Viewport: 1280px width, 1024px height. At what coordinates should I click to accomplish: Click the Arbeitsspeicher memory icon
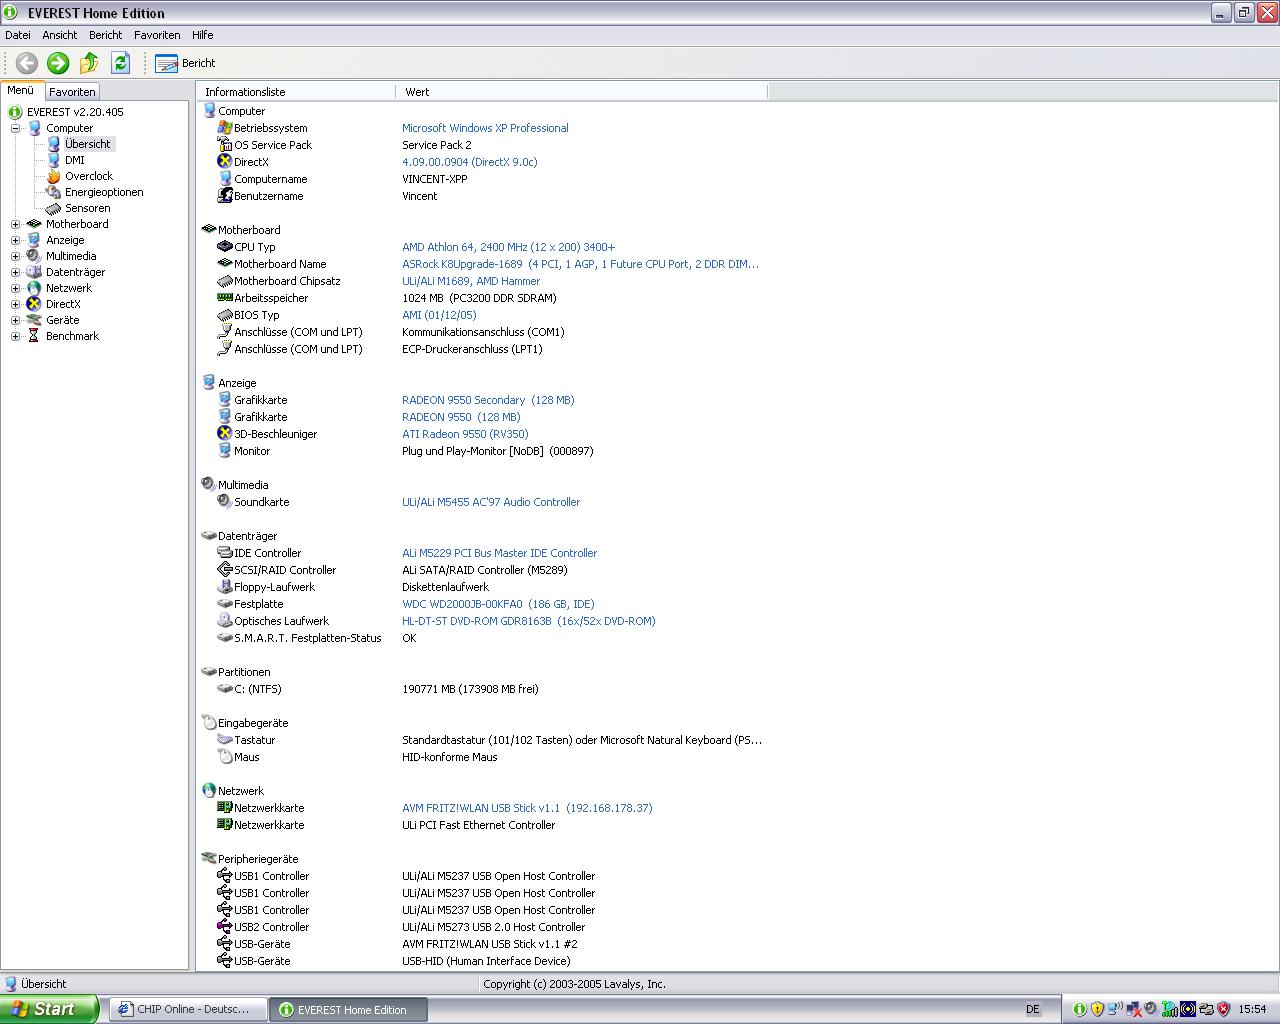point(225,298)
